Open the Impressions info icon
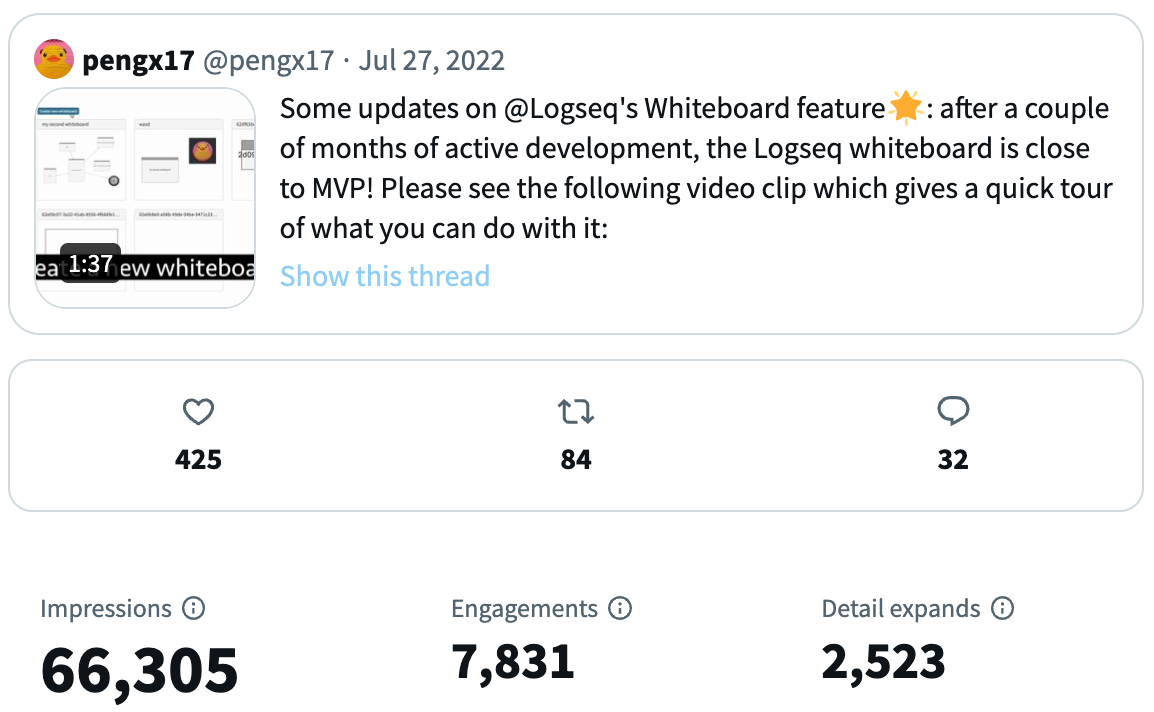 [194, 608]
